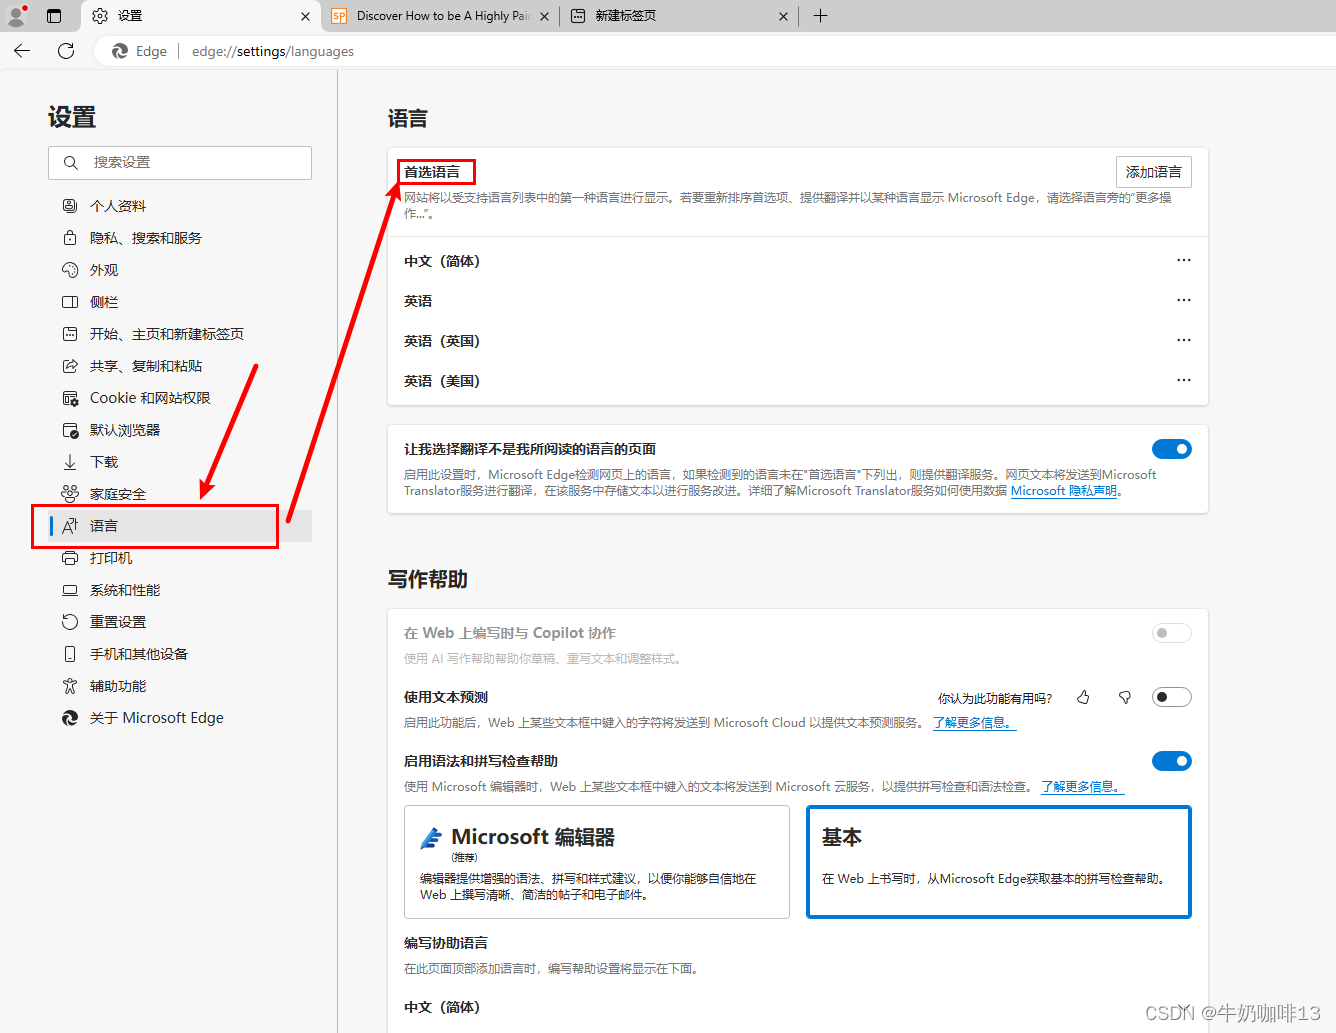1336x1033 pixels.
Task: Disable the 启用语法和拼写检查帮助 switch
Action: (x=1172, y=761)
